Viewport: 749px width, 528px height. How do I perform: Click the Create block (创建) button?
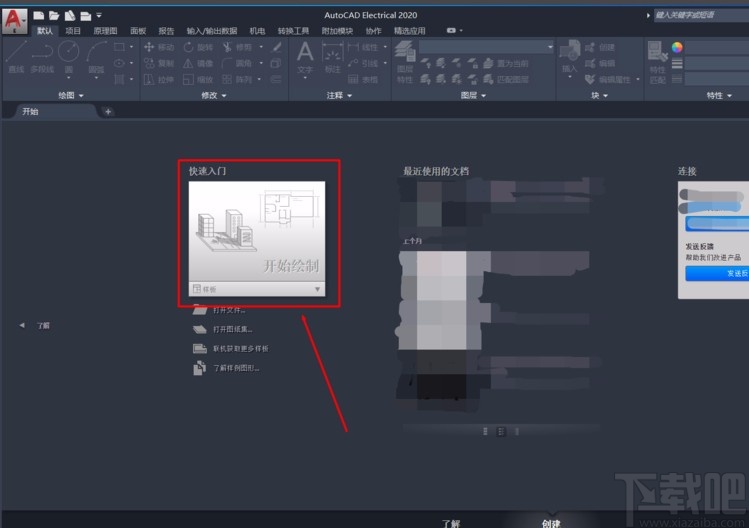(600, 47)
